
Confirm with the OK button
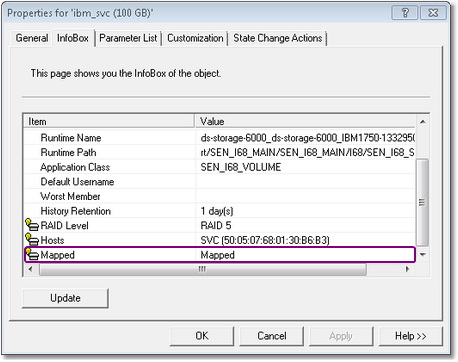point(202,336)
